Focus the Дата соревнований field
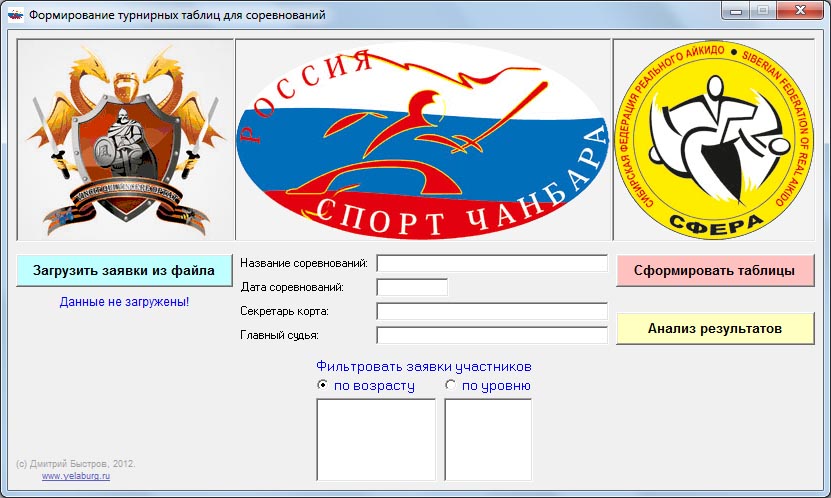 tap(412, 287)
